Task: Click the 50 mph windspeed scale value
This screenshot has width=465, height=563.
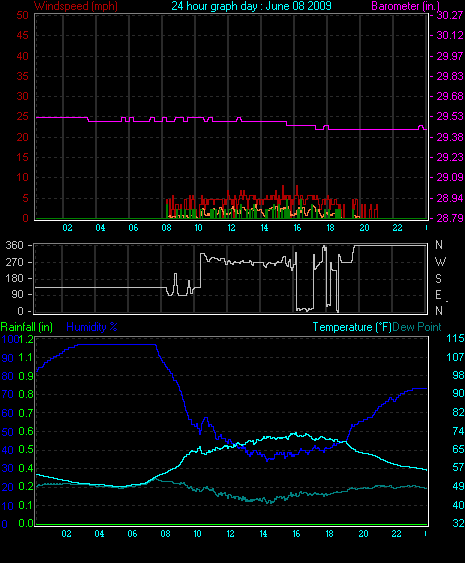Action: point(23,15)
